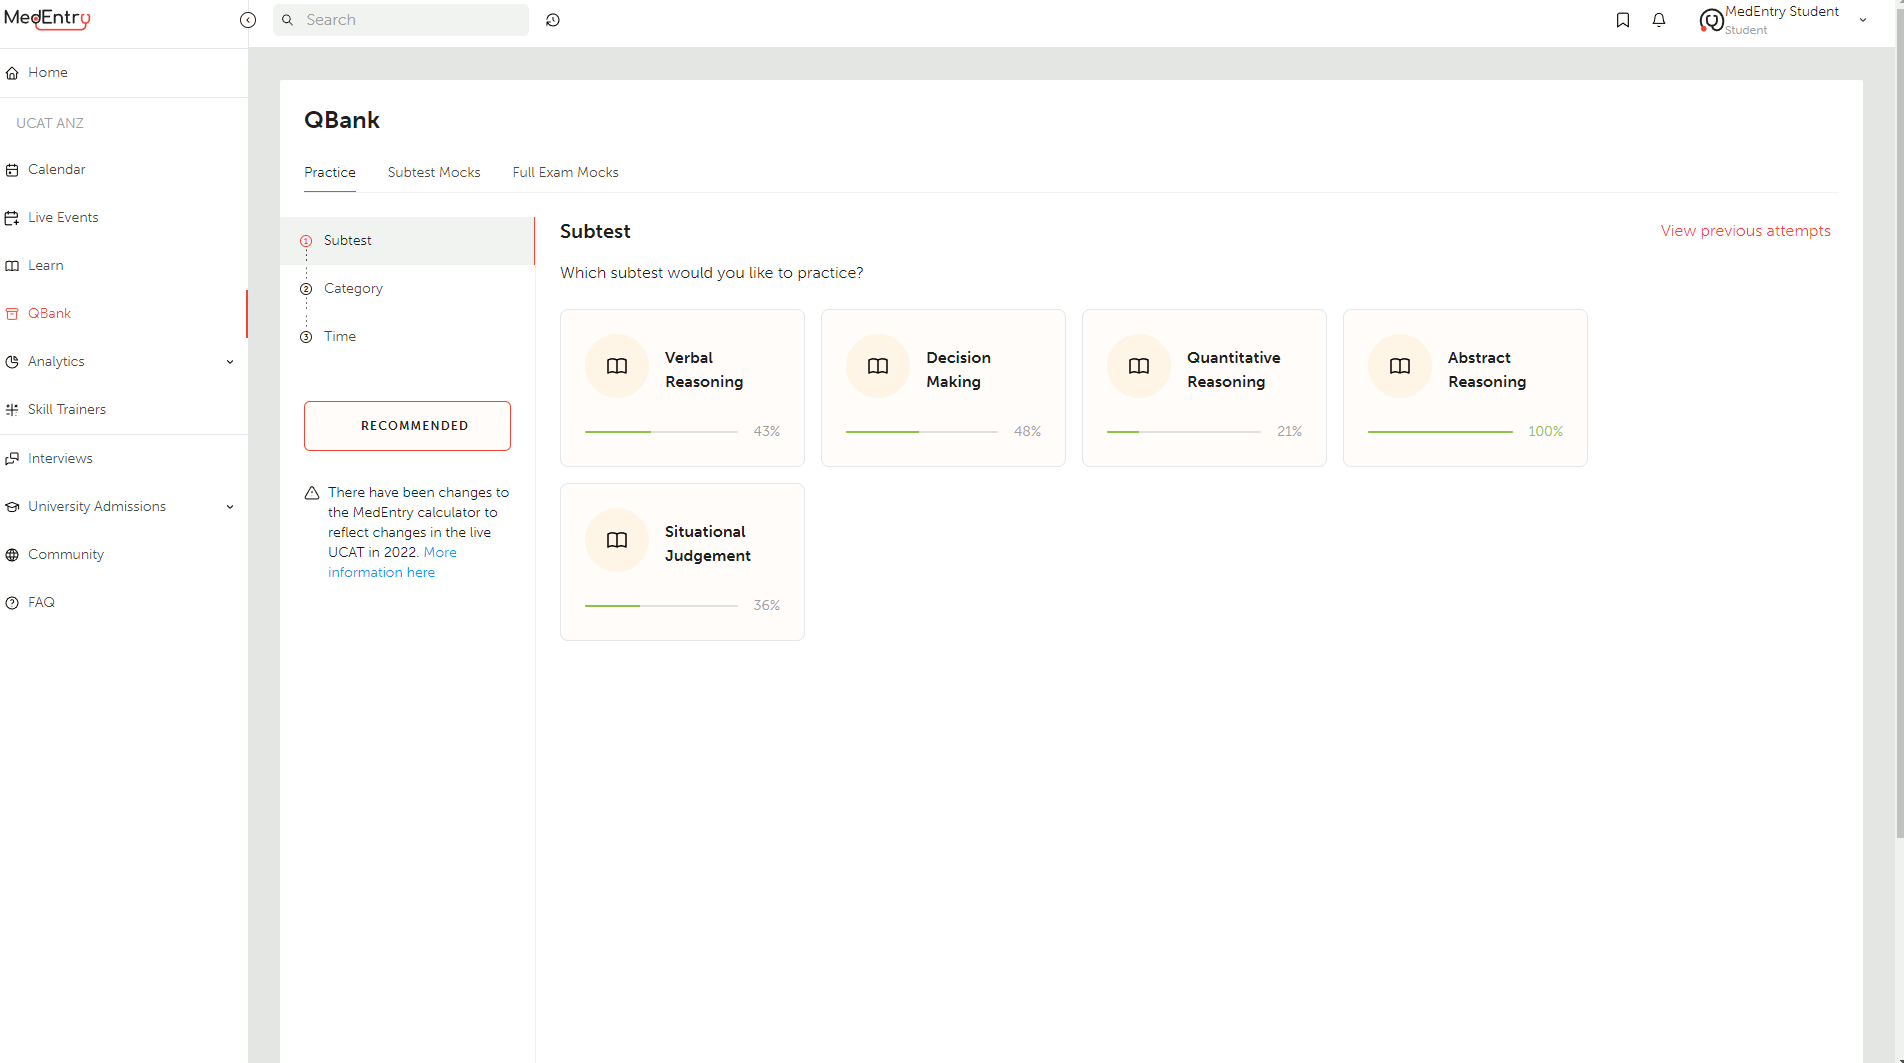The width and height of the screenshot is (1904, 1063).
Task: Open the Calendar from the sidebar
Action: click(57, 169)
